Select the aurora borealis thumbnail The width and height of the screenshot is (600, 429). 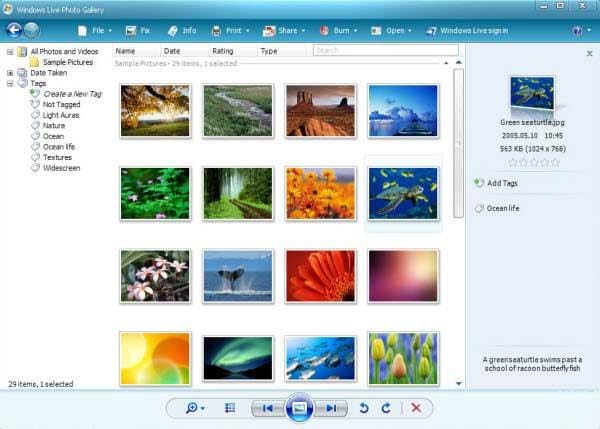[238, 359]
